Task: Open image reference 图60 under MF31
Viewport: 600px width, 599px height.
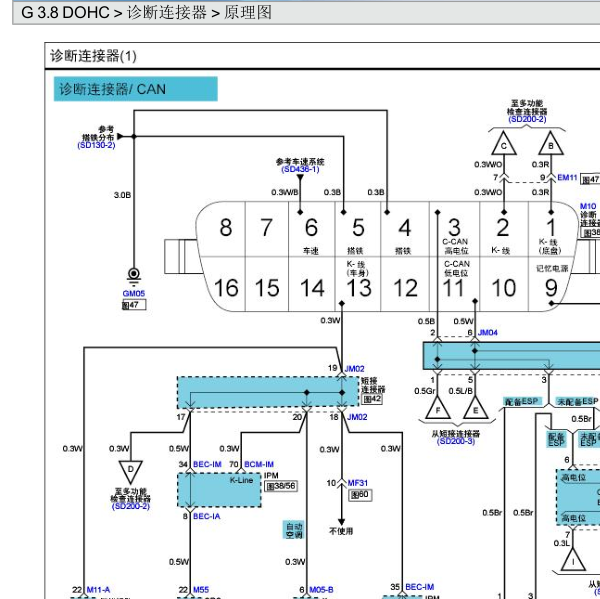Action: (x=360, y=495)
